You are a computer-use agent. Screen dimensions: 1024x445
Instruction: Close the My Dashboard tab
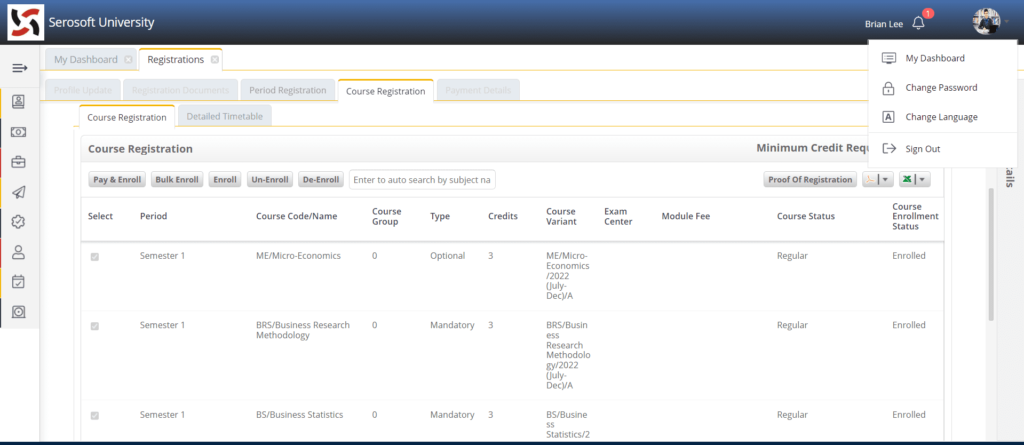128,59
